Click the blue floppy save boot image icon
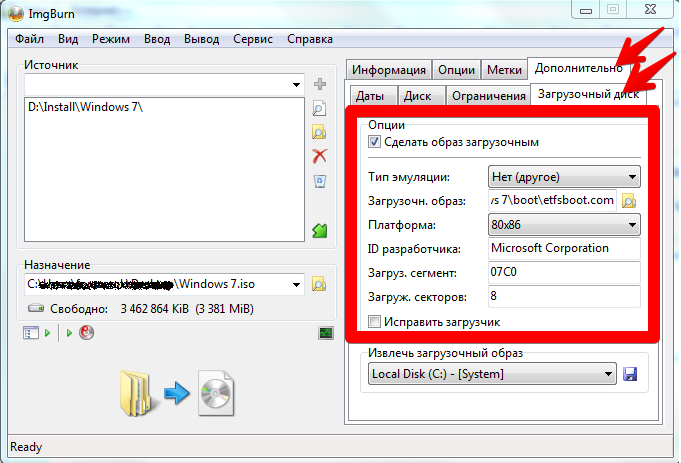 tap(630, 374)
